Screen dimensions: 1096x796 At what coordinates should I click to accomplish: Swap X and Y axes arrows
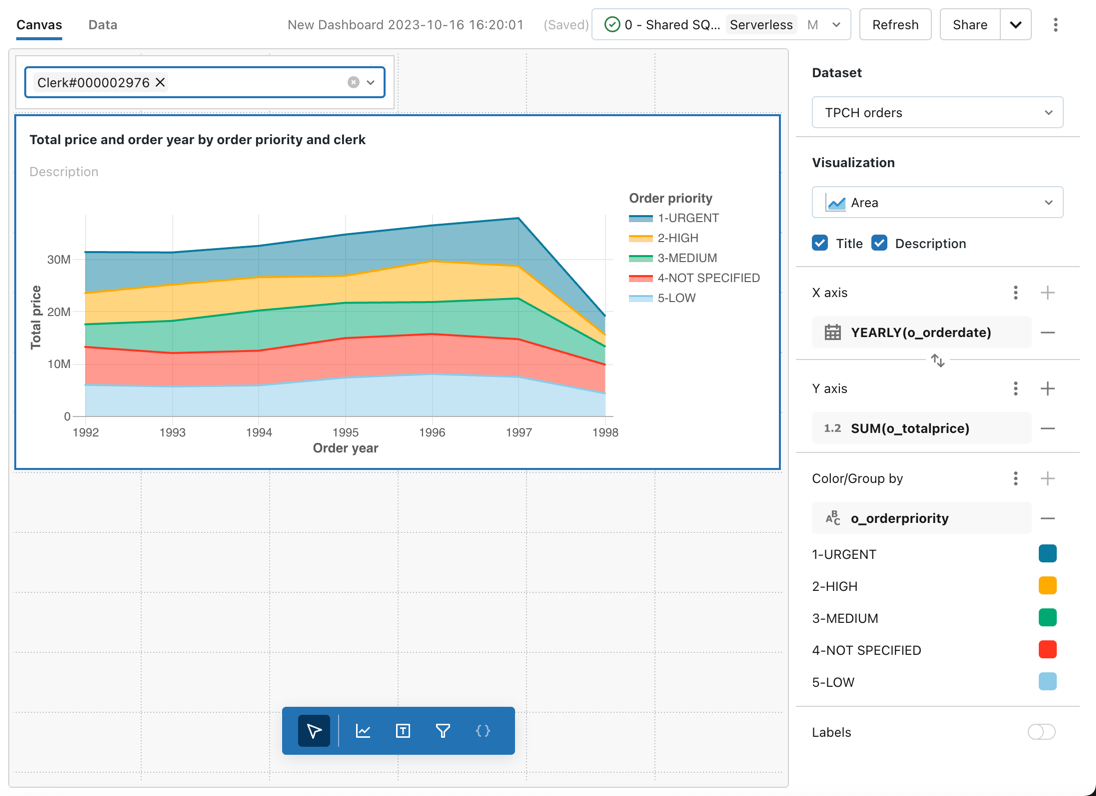[937, 360]
